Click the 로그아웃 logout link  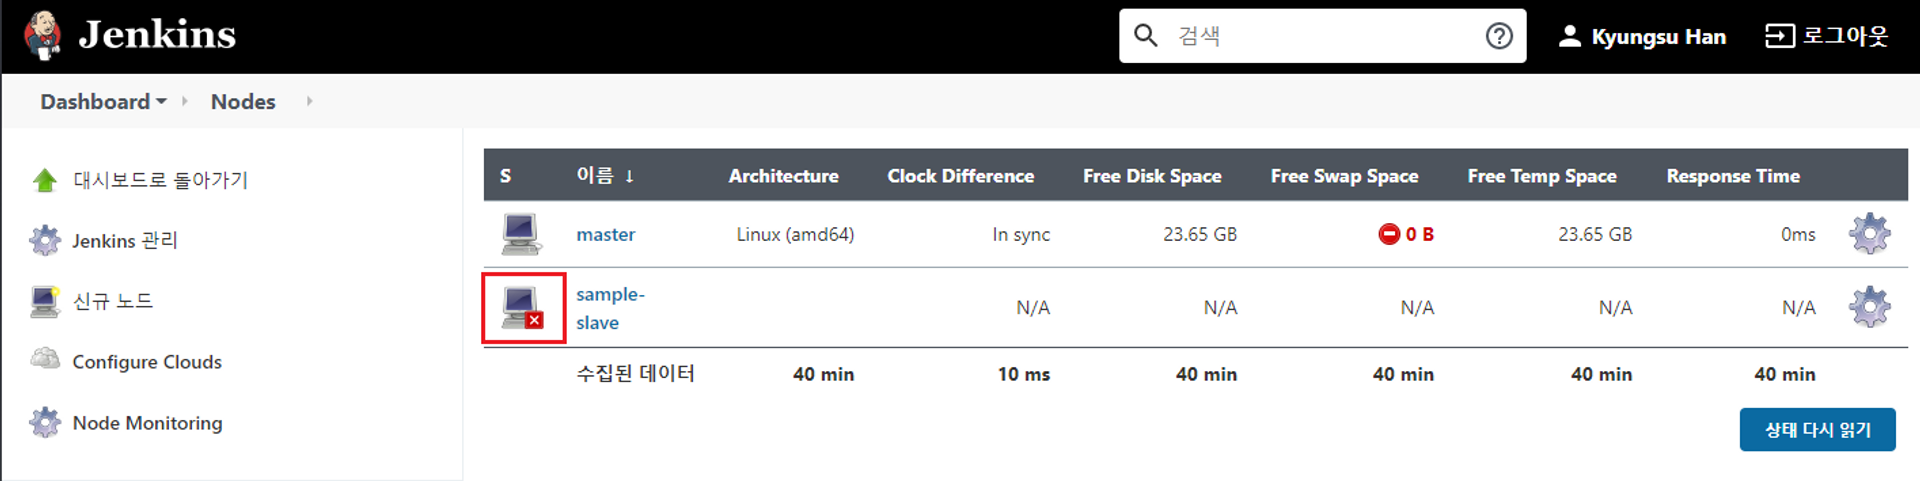[1826, 36]
